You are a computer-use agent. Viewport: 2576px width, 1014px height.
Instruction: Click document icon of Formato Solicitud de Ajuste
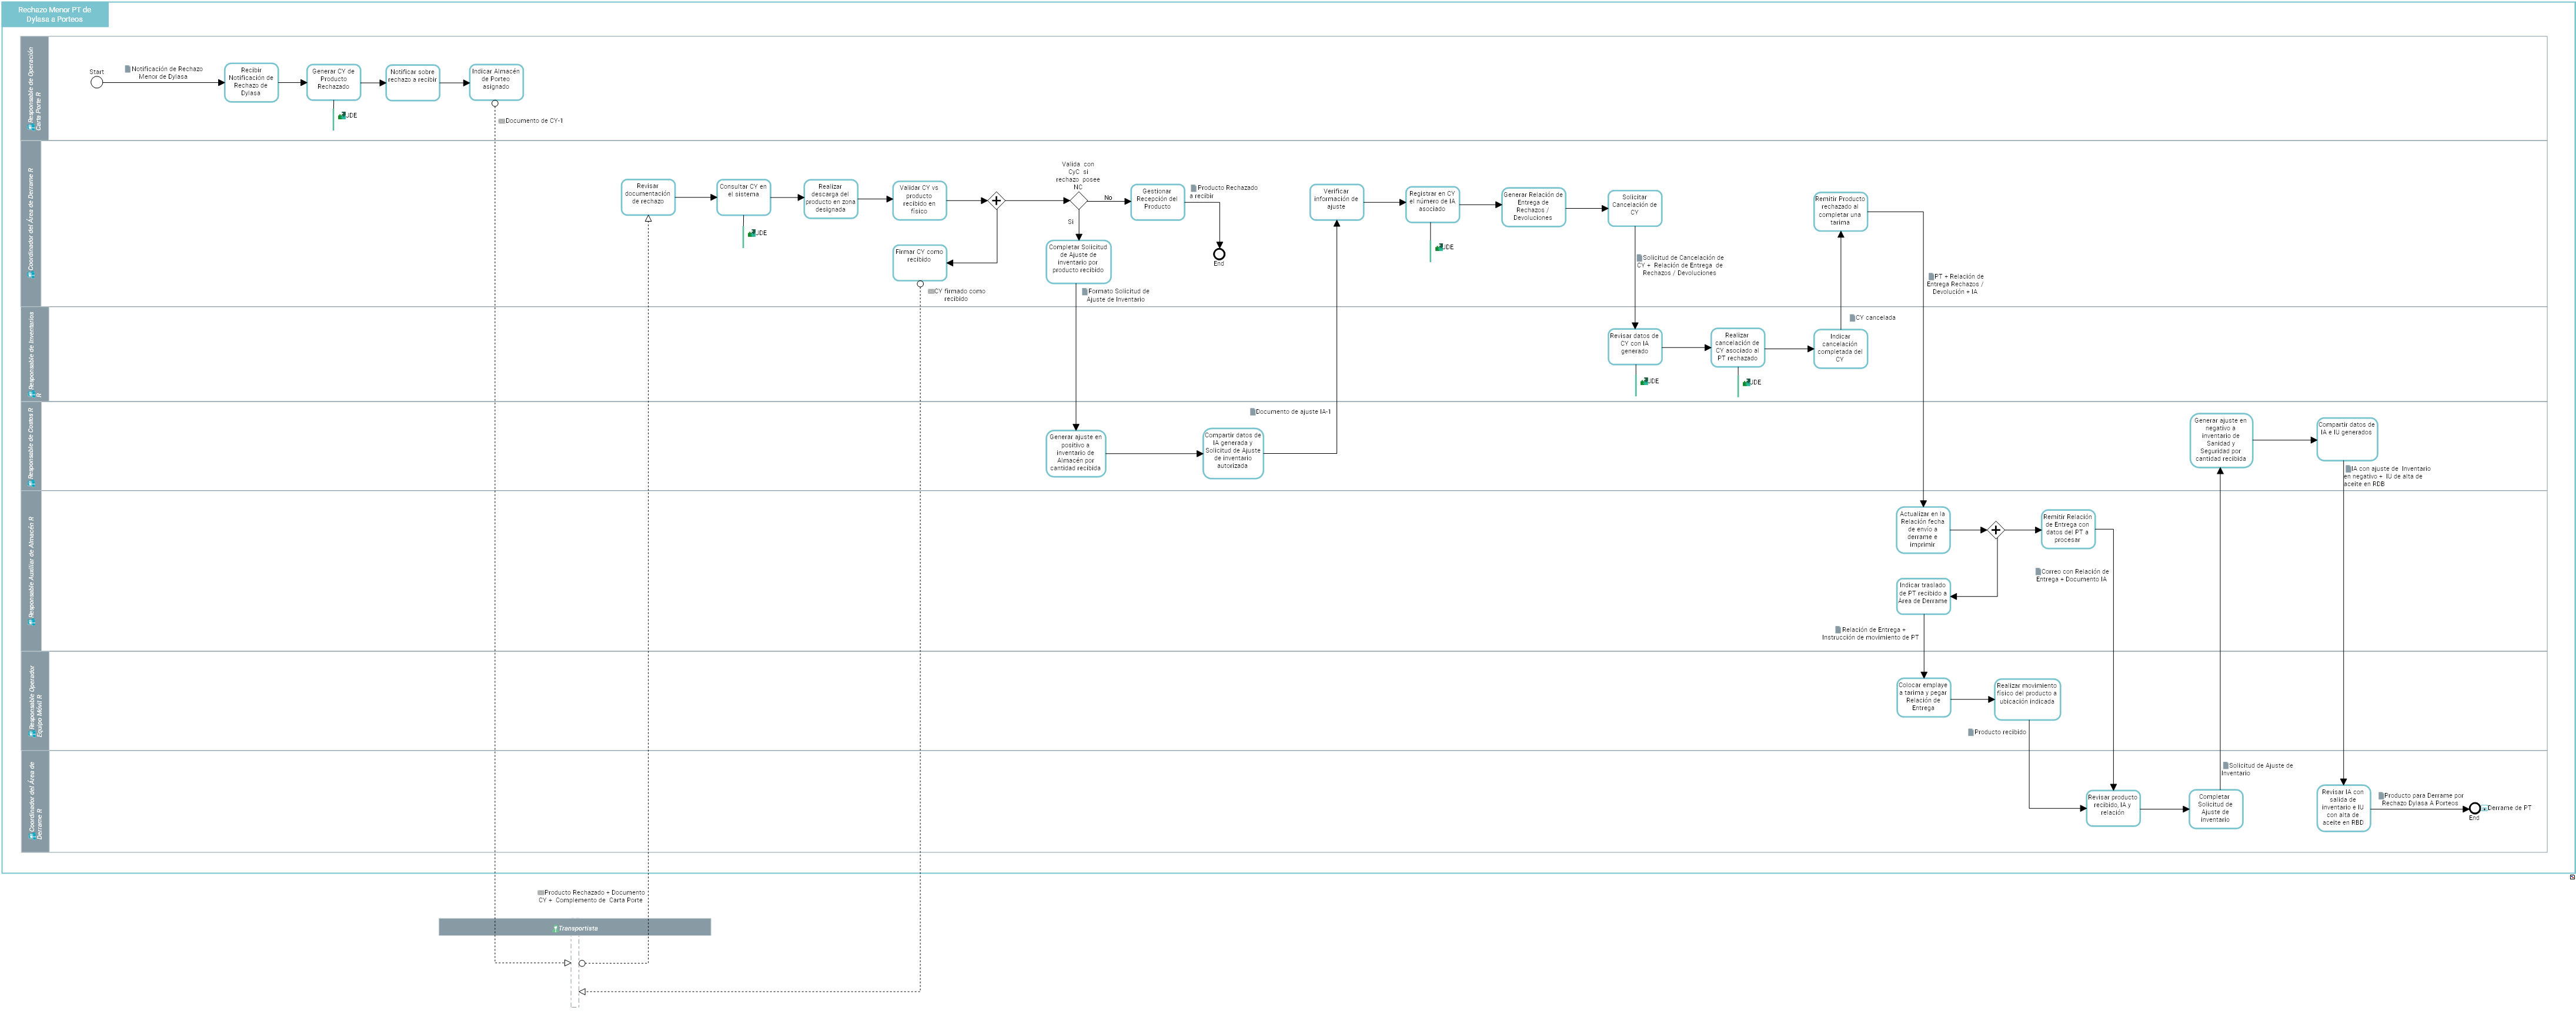(x=1085, y=292)
